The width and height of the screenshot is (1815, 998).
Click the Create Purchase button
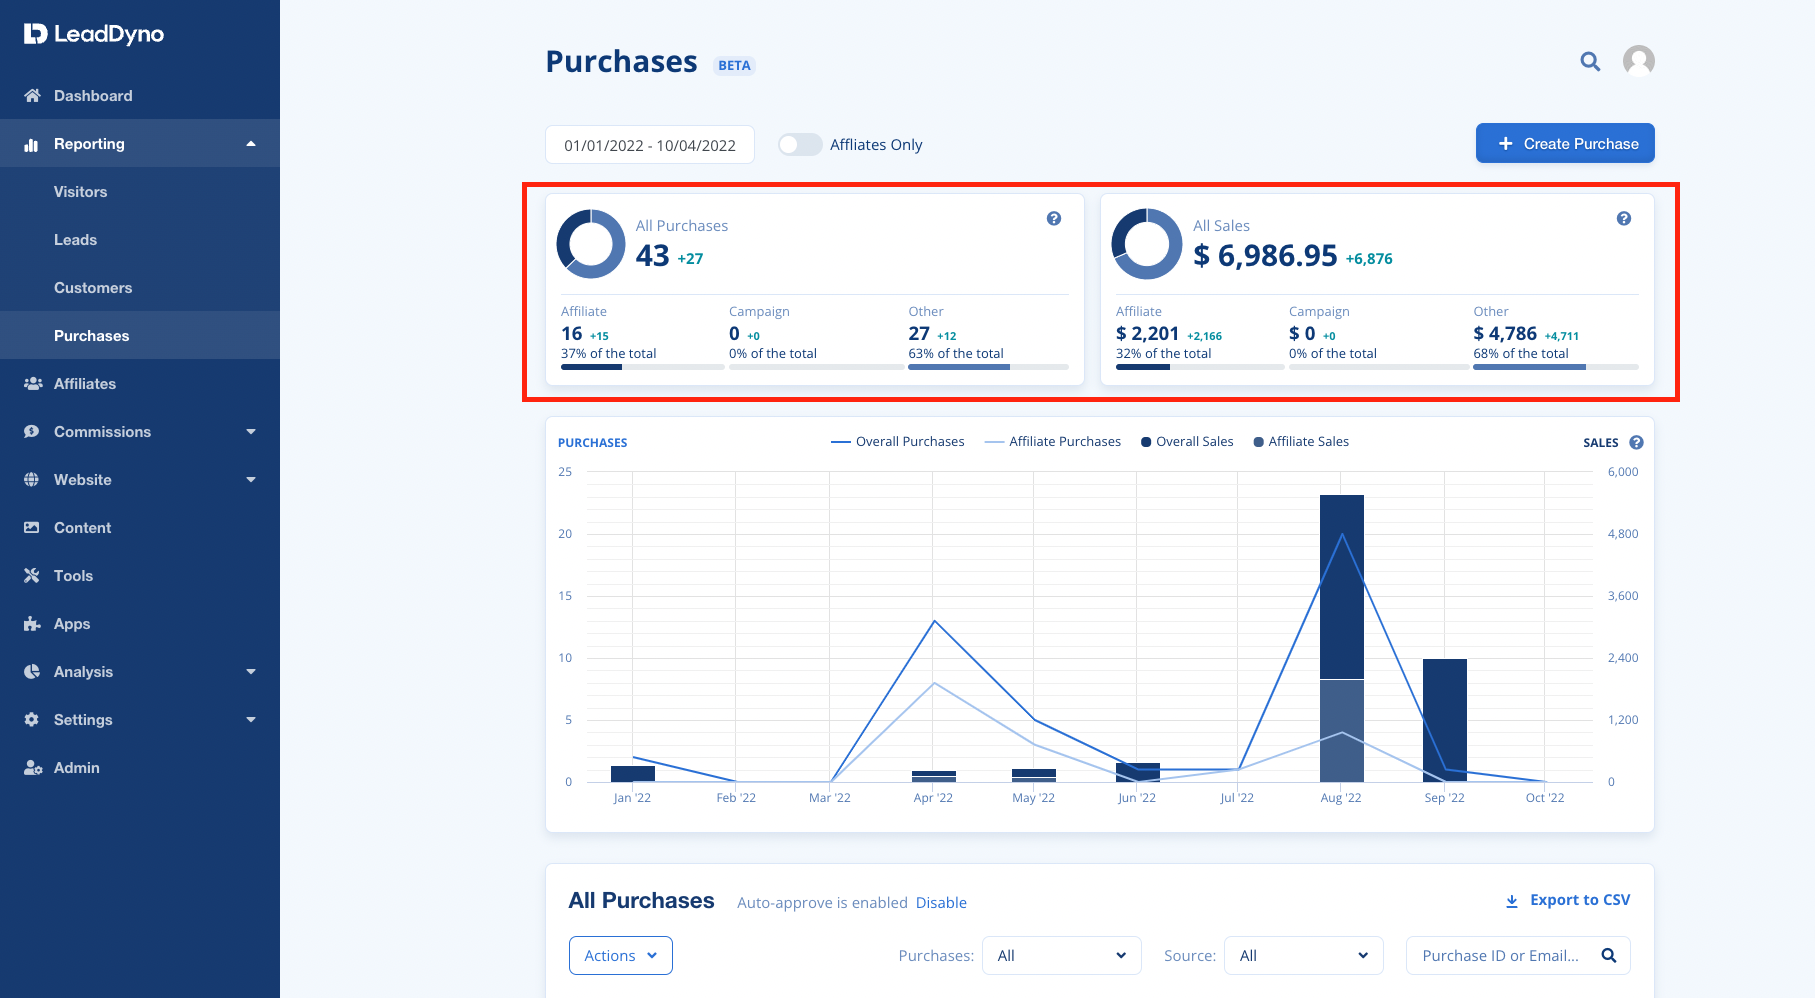coord(1565,143)
